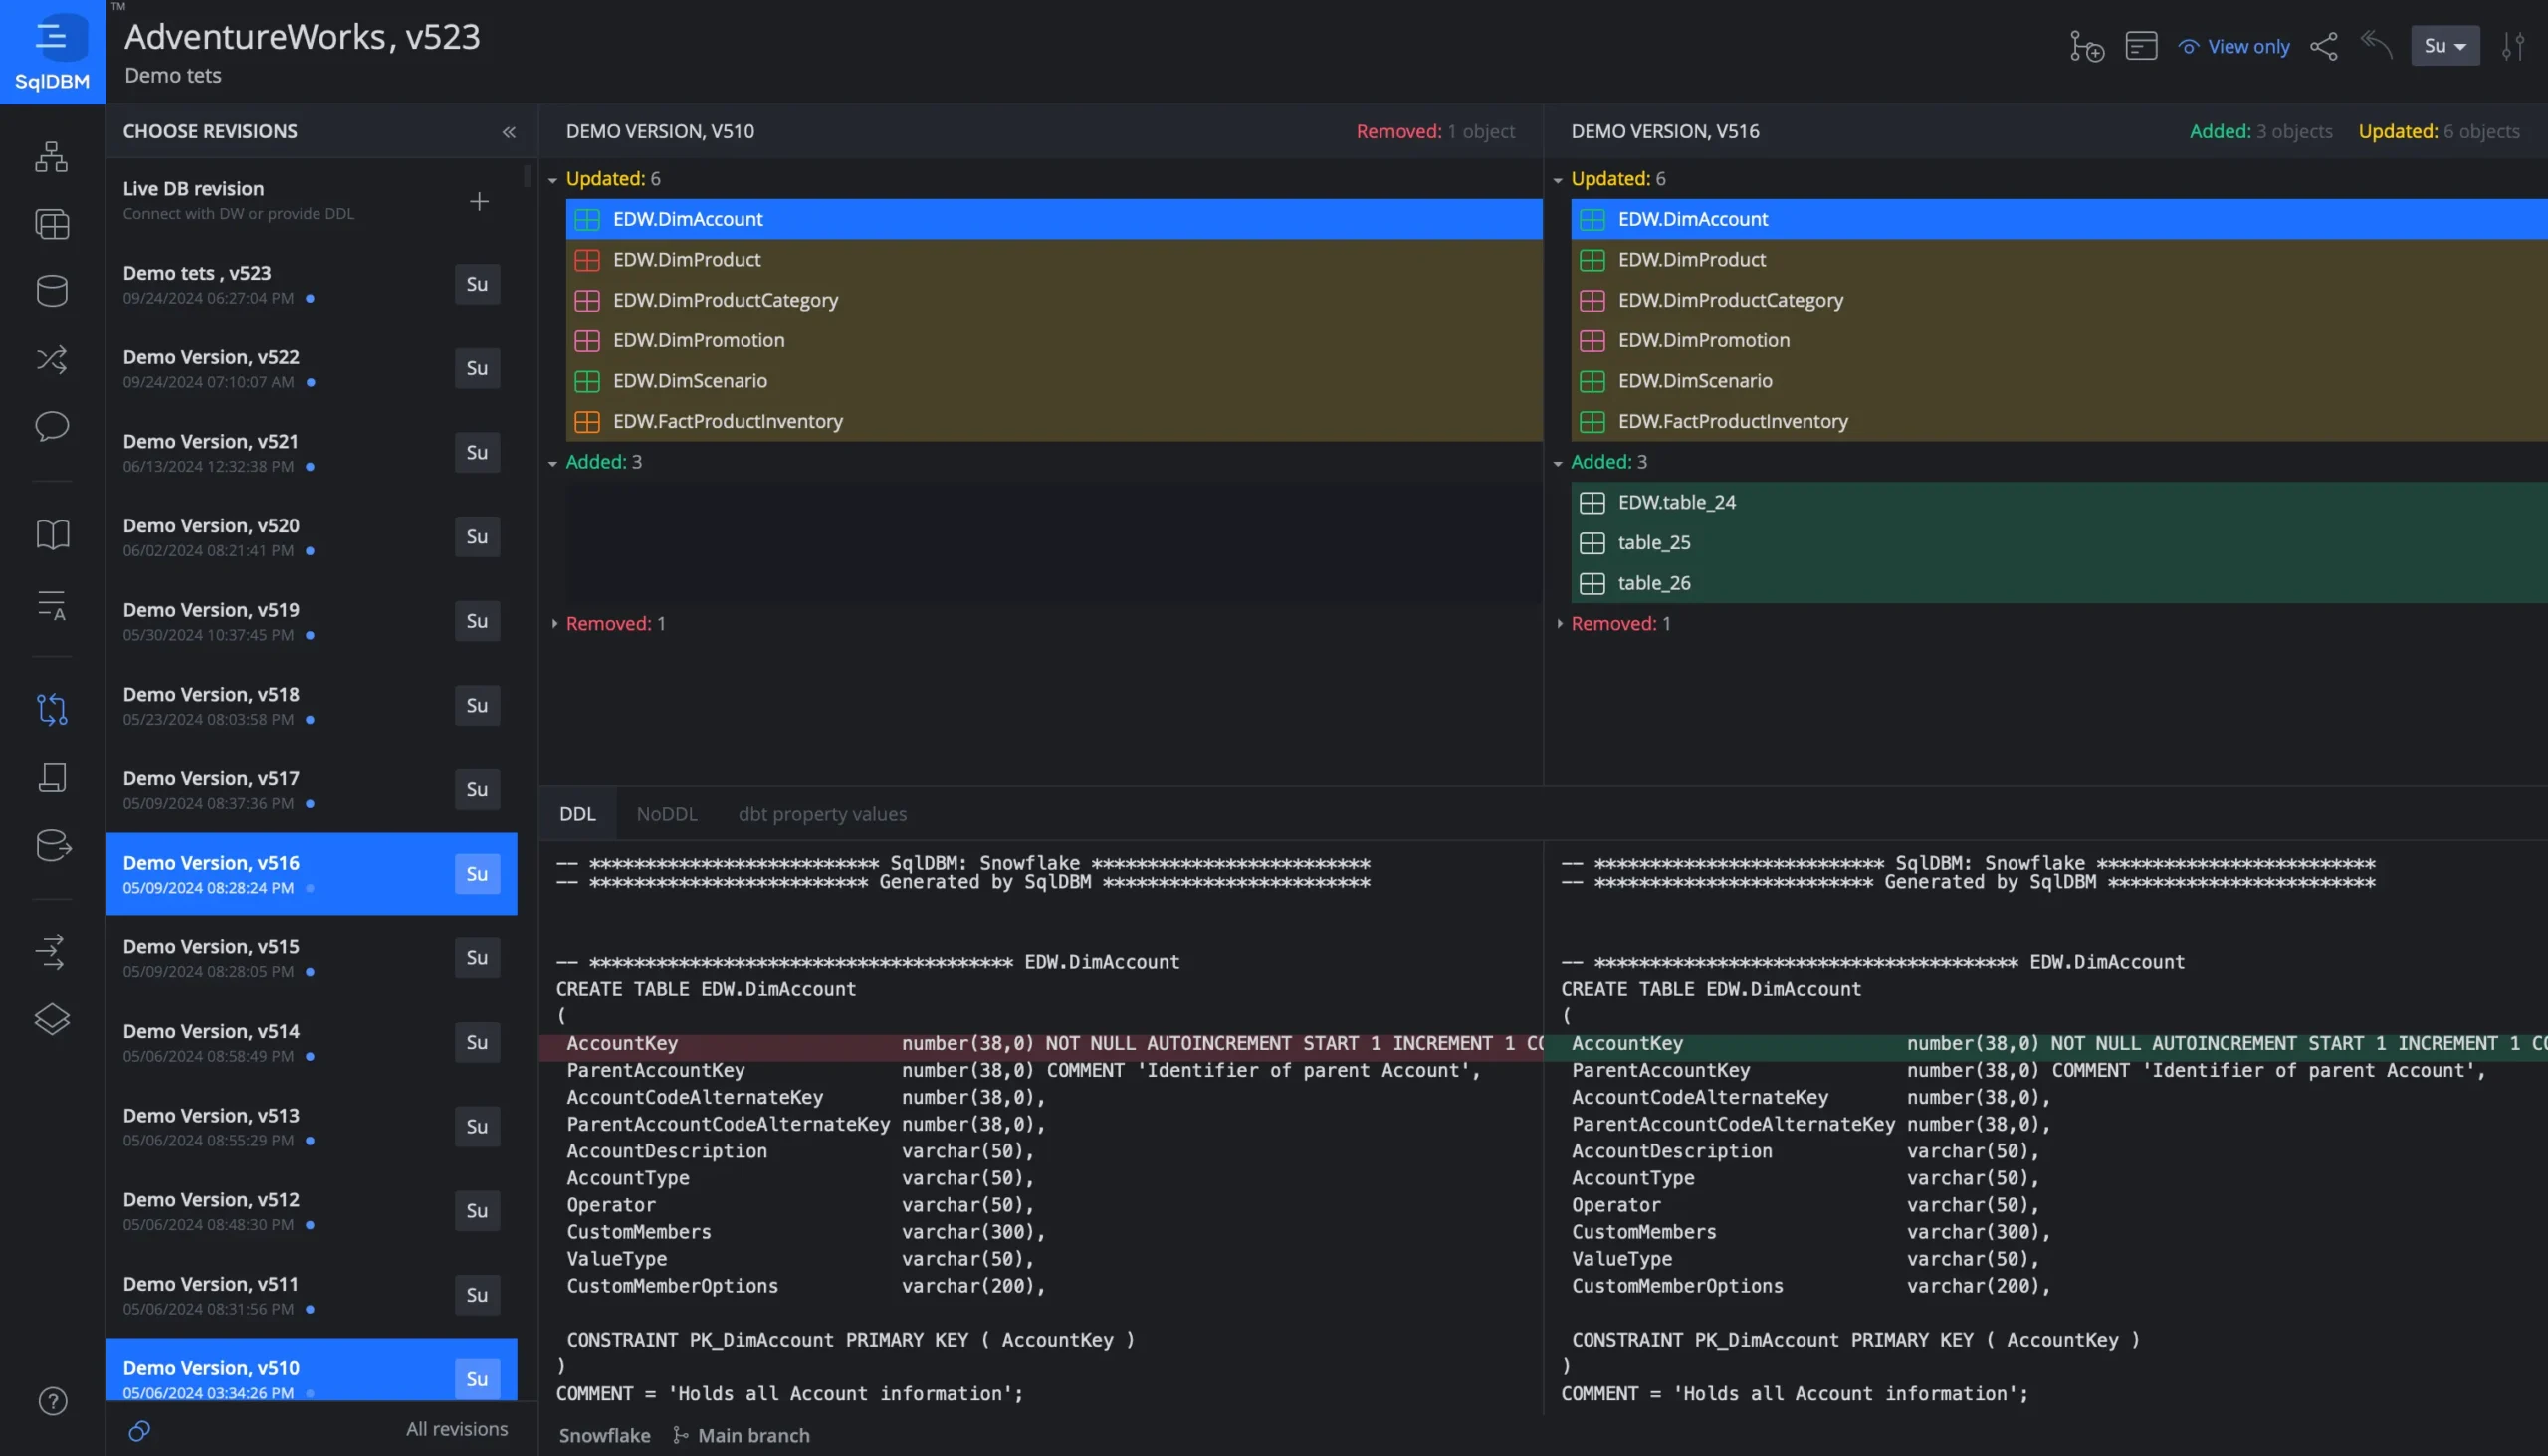
Task: Open the help question mark icon
Action: pos(52,1402)
